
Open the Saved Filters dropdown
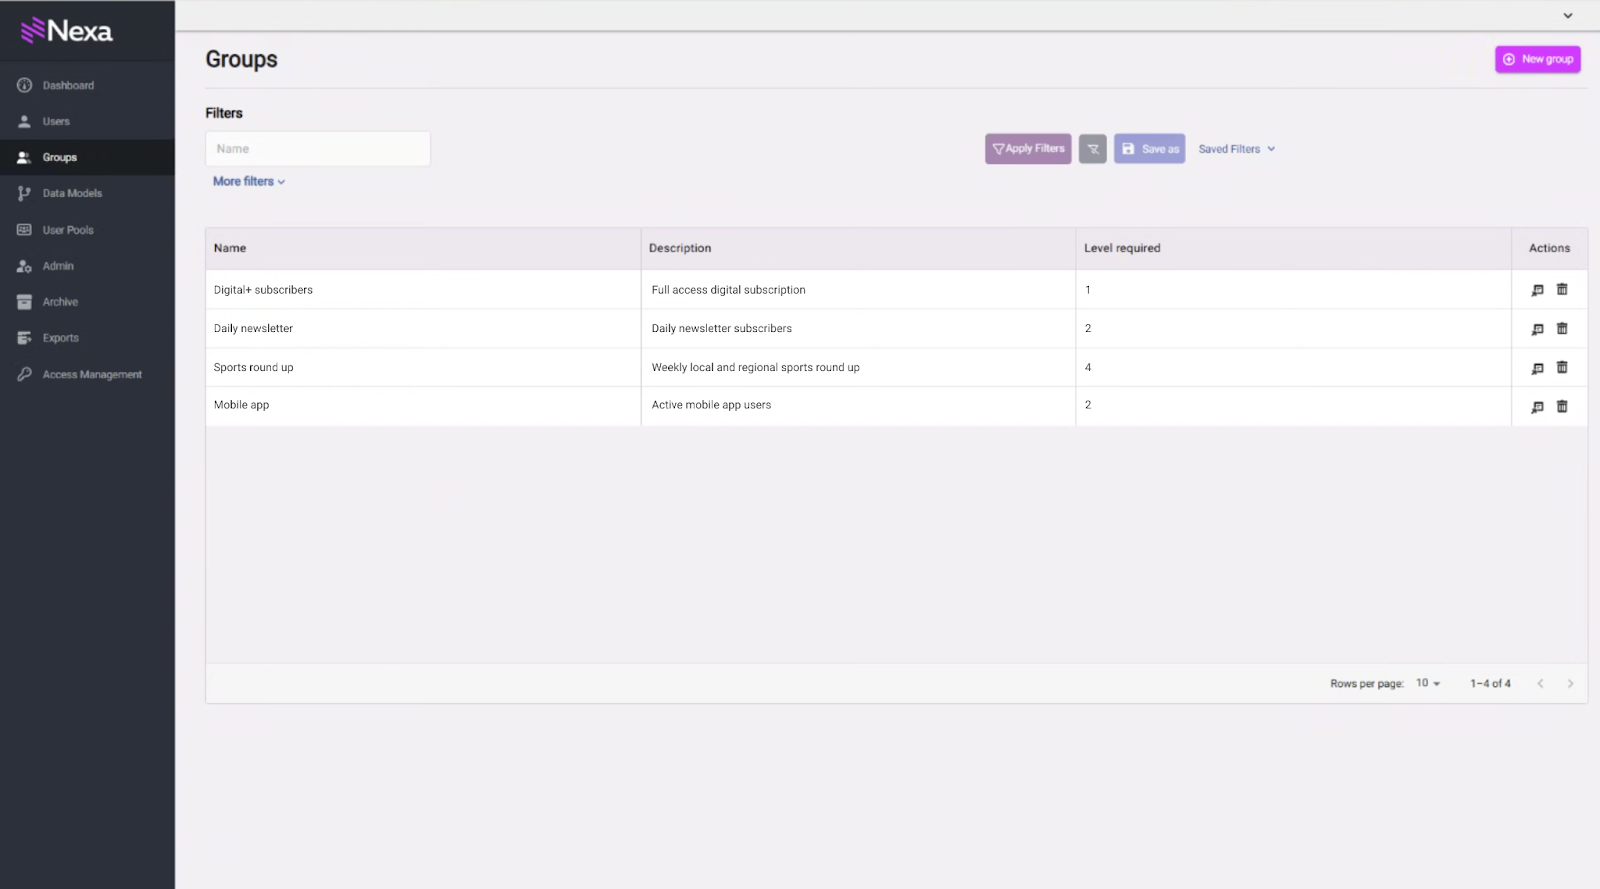[1236, 149]
